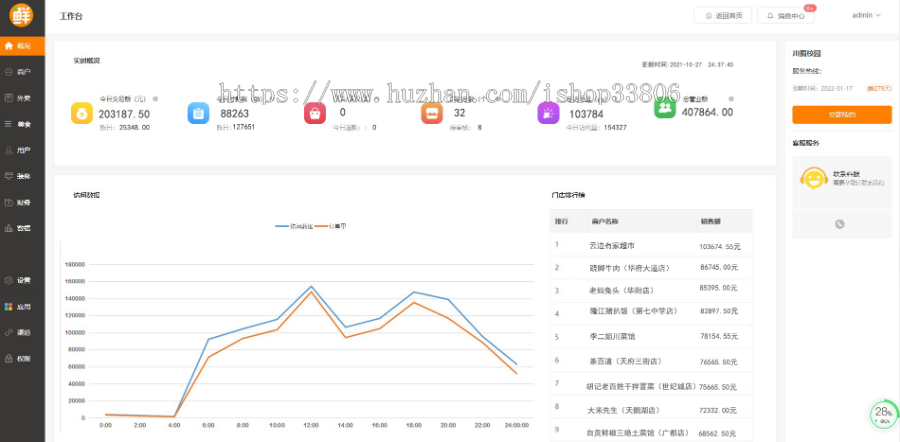The image size is (900, 442).
Task: Open the message center button
Action: (786, 15)
